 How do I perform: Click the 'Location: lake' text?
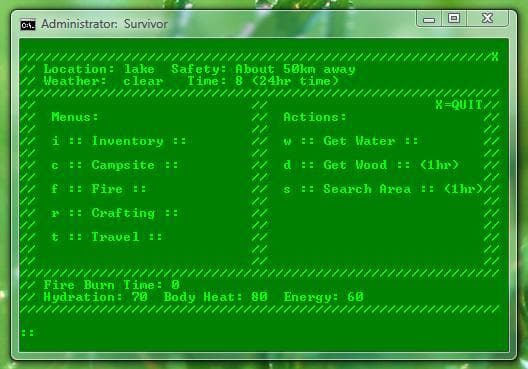point(99,69)
